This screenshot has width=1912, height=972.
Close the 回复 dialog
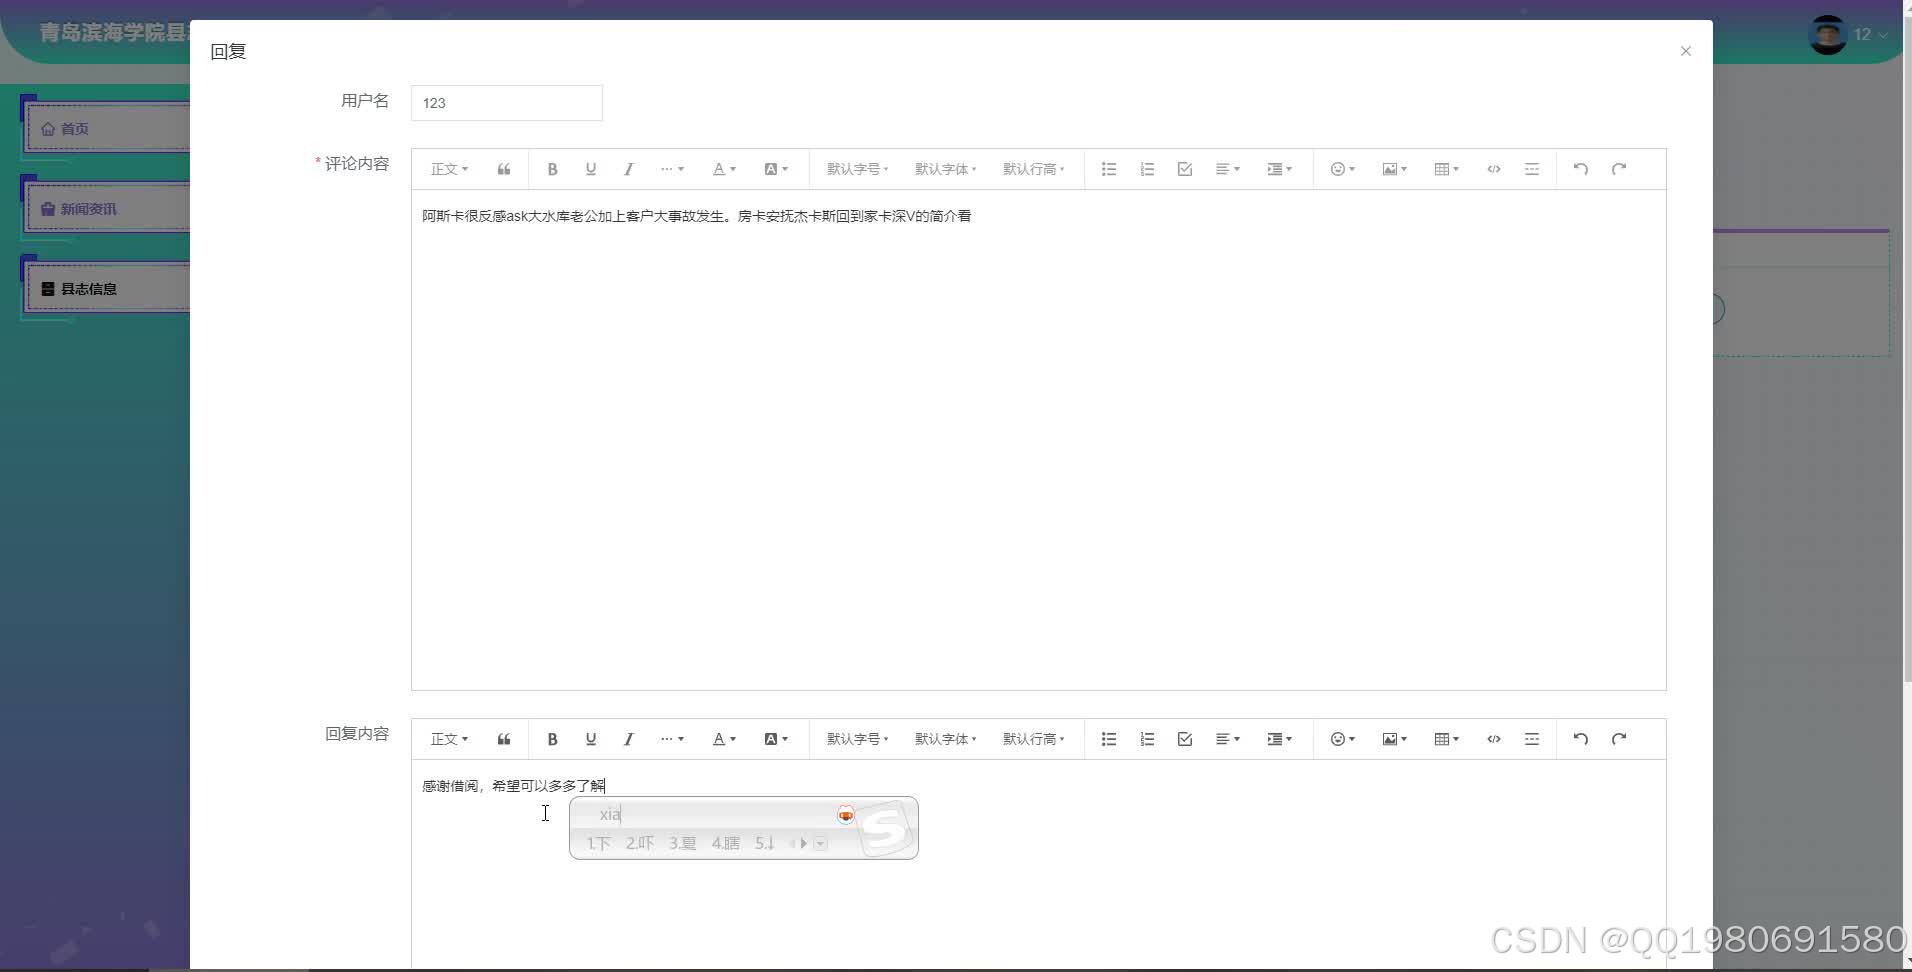pyautogui.click(x=1686, y=51)
